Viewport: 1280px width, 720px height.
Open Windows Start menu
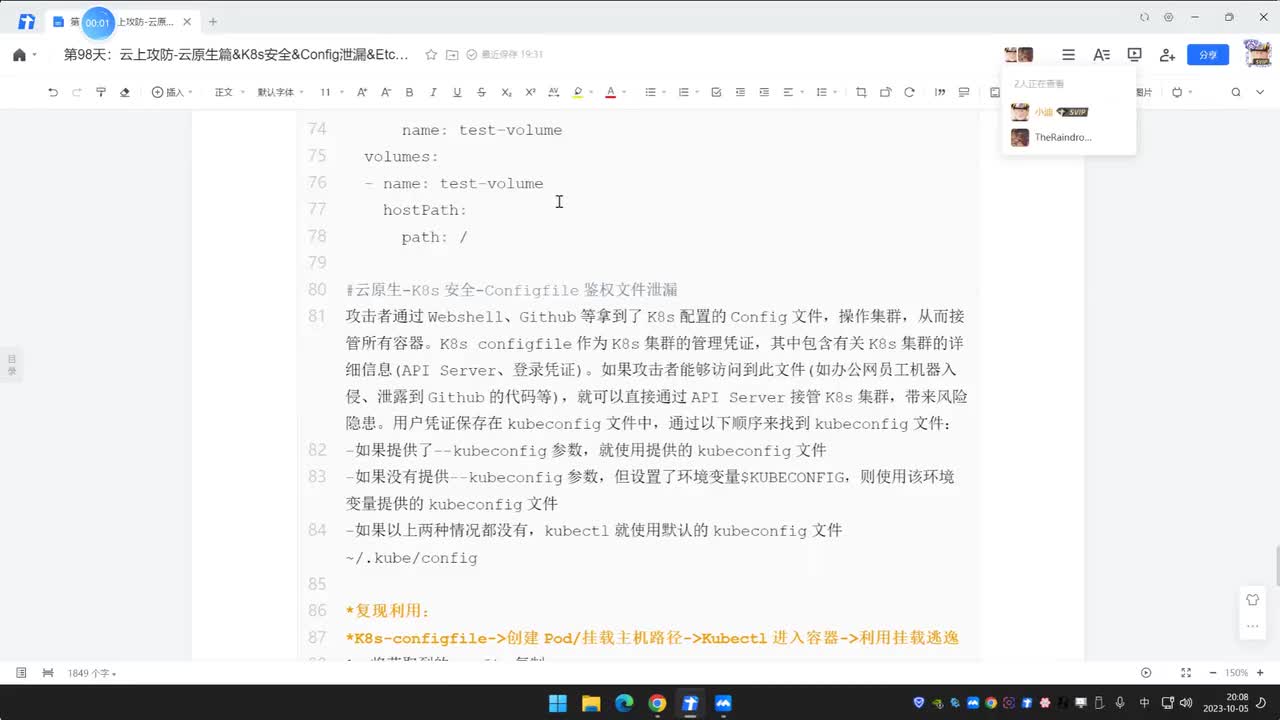pyautogui.click(x=558, y=703)
